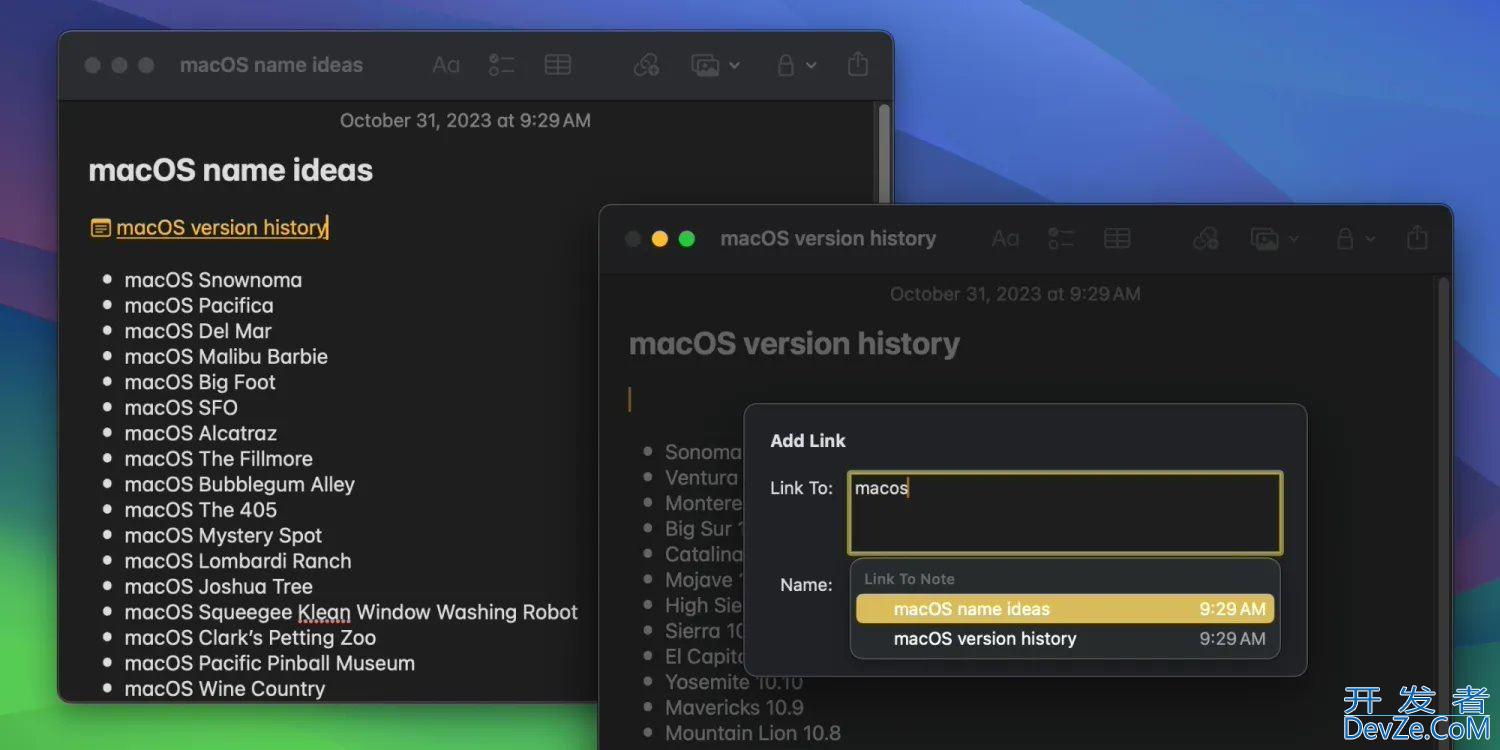Expand media dropdown arrow in version history window
The height and width of the screenshot is (750, 1500).
coord(1294,239)
